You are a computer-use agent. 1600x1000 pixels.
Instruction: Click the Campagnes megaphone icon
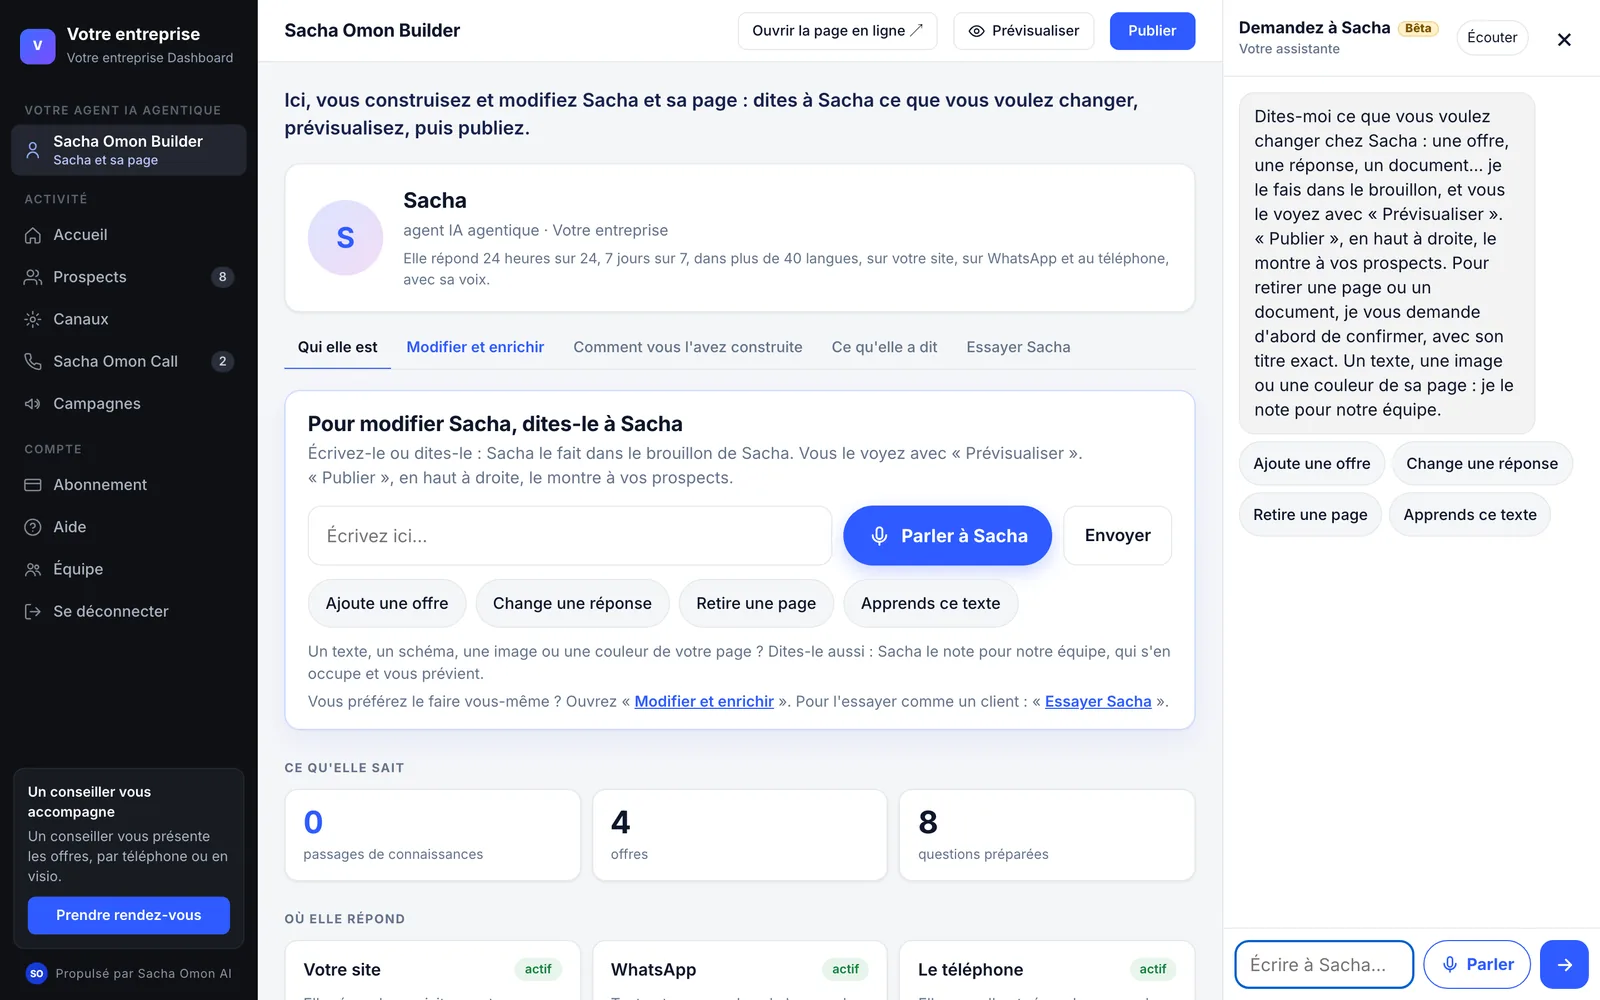click(33, 404)
